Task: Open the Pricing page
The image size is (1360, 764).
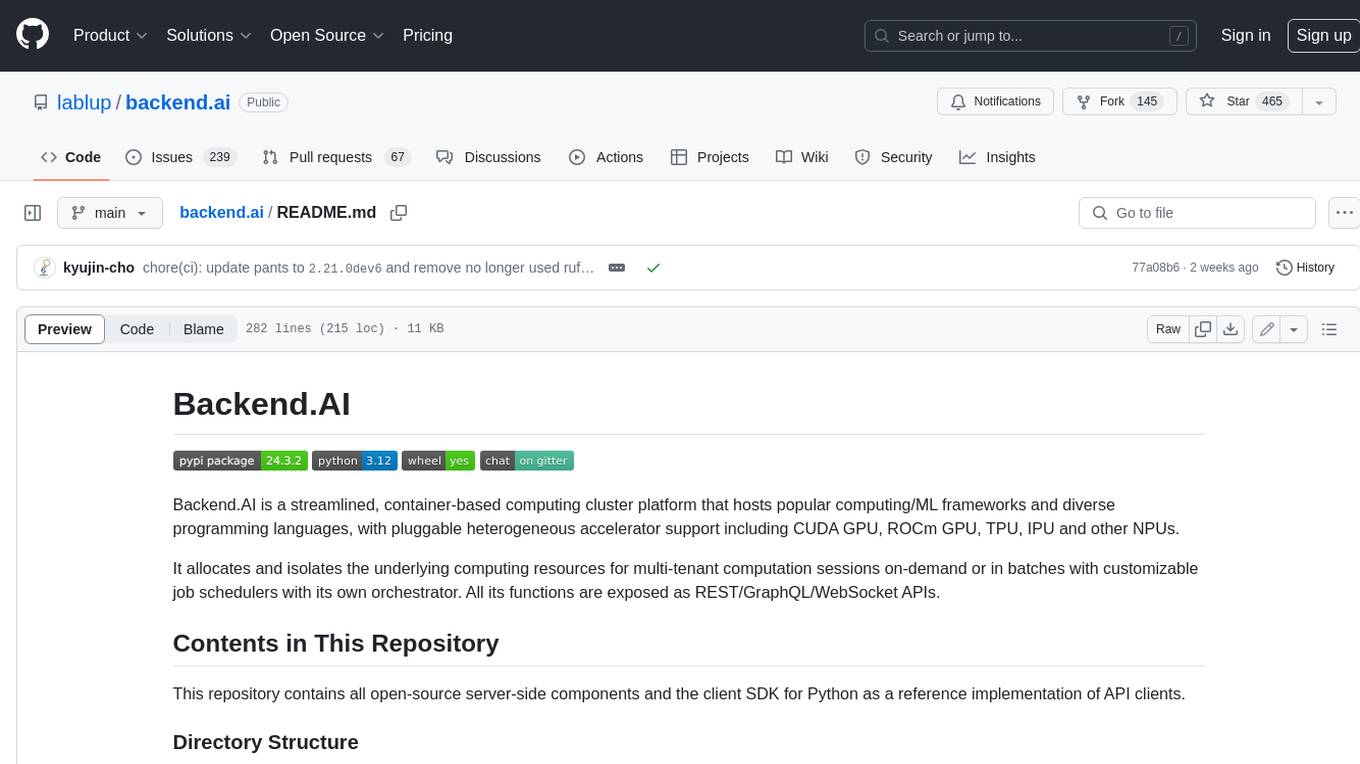Action: (427, 35)
